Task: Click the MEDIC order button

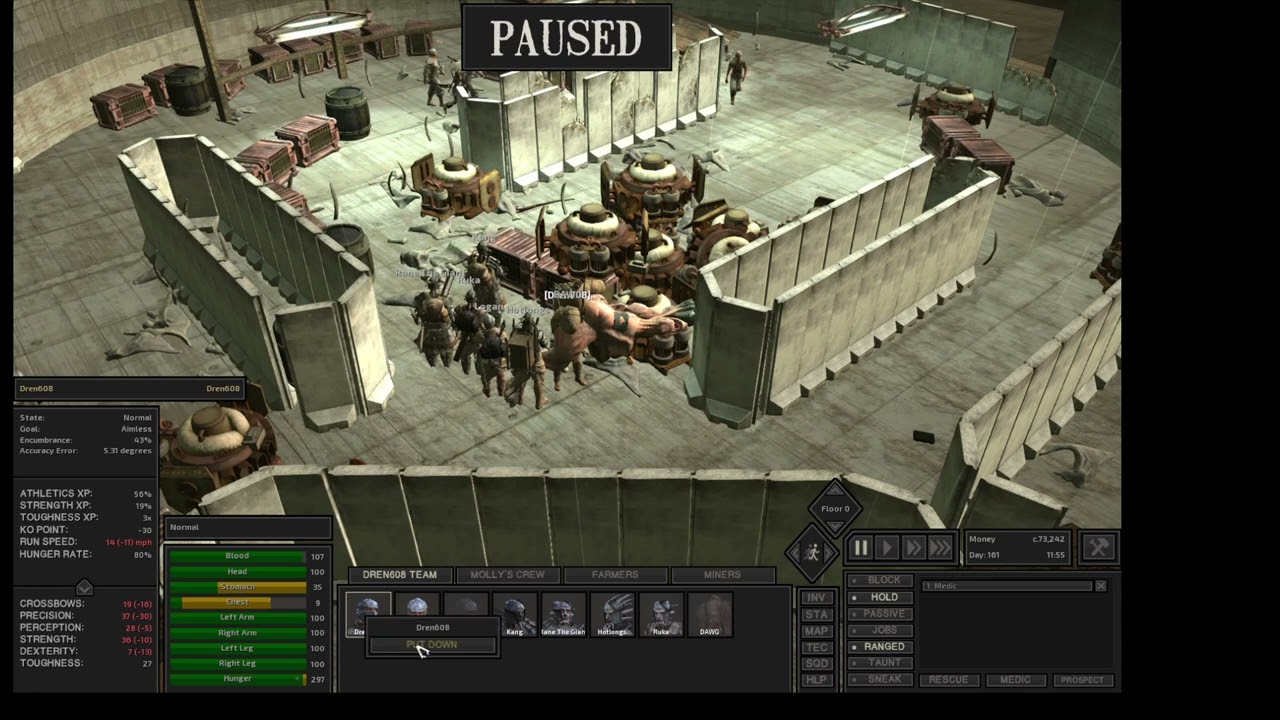Action: pos(1015,680)
